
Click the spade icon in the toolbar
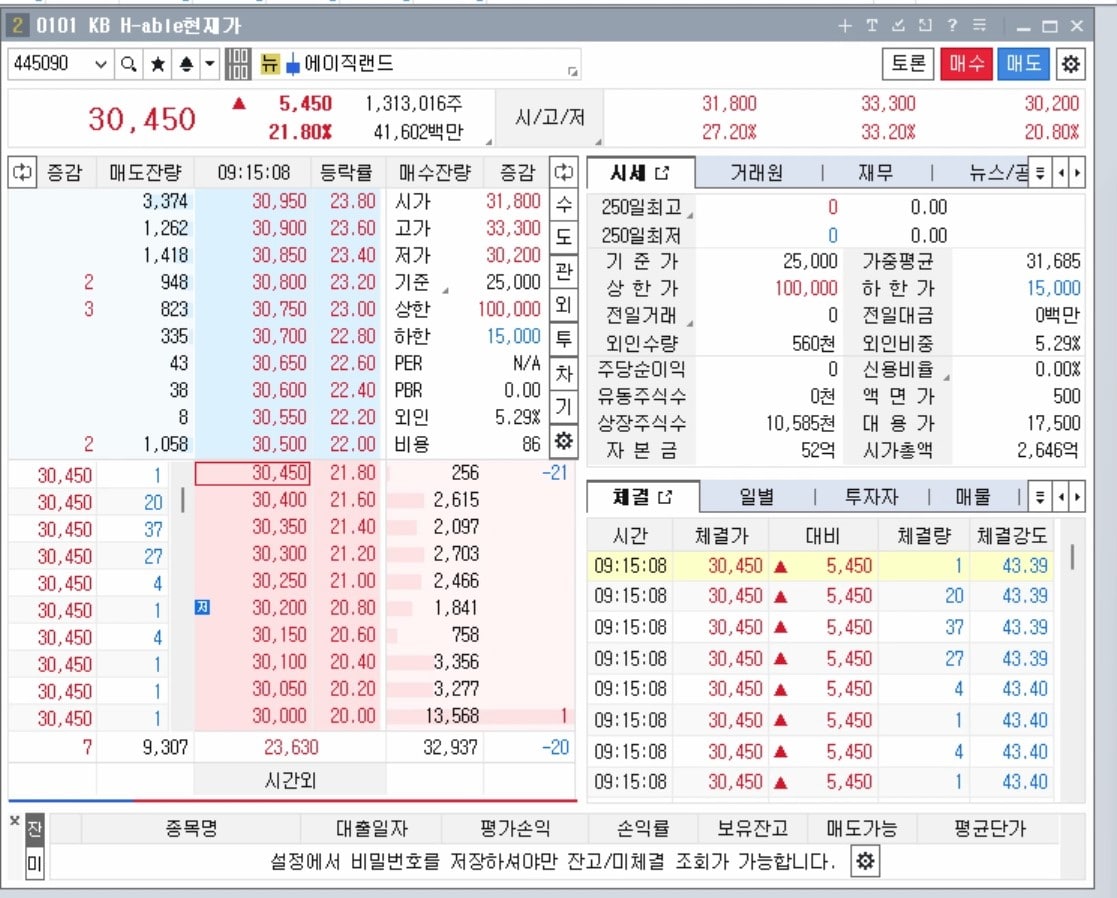[x=186, y=64]
